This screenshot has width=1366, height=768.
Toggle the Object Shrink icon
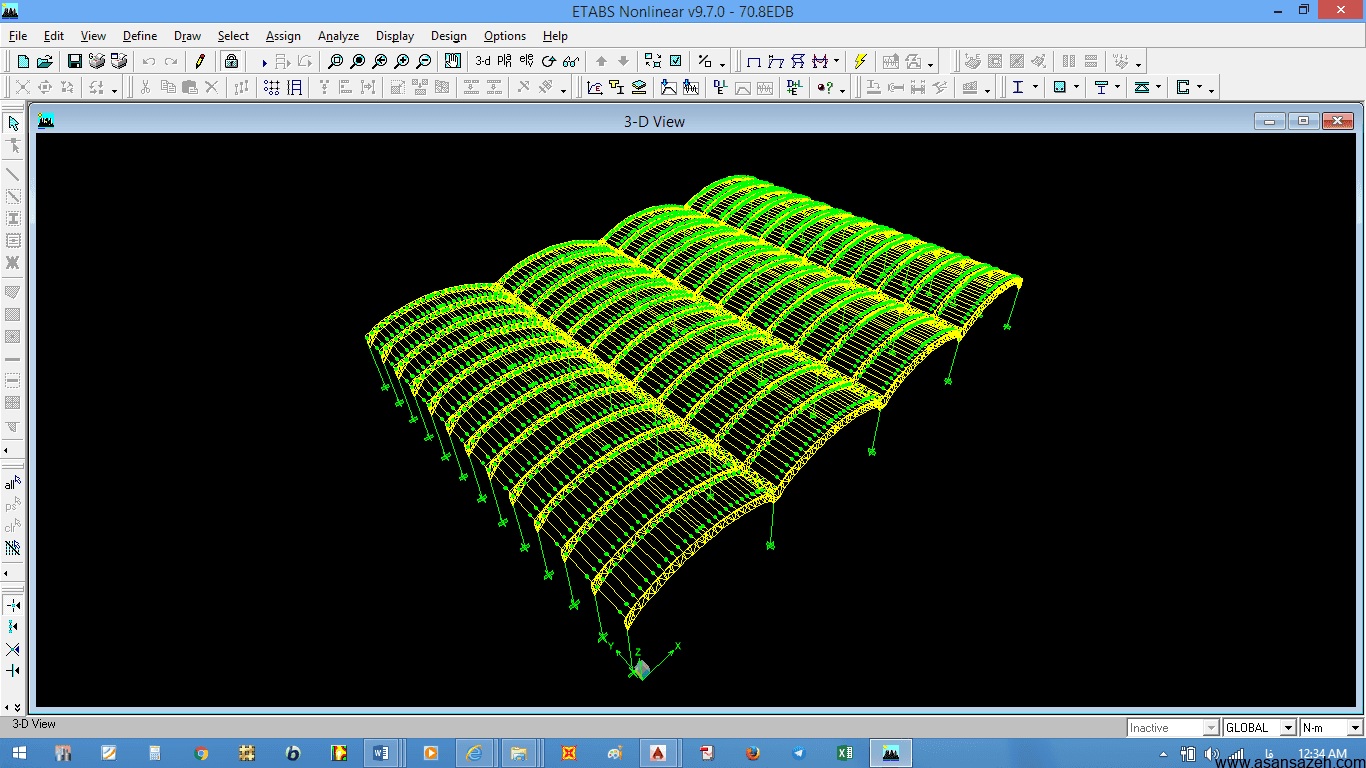[x=653, y=61]
